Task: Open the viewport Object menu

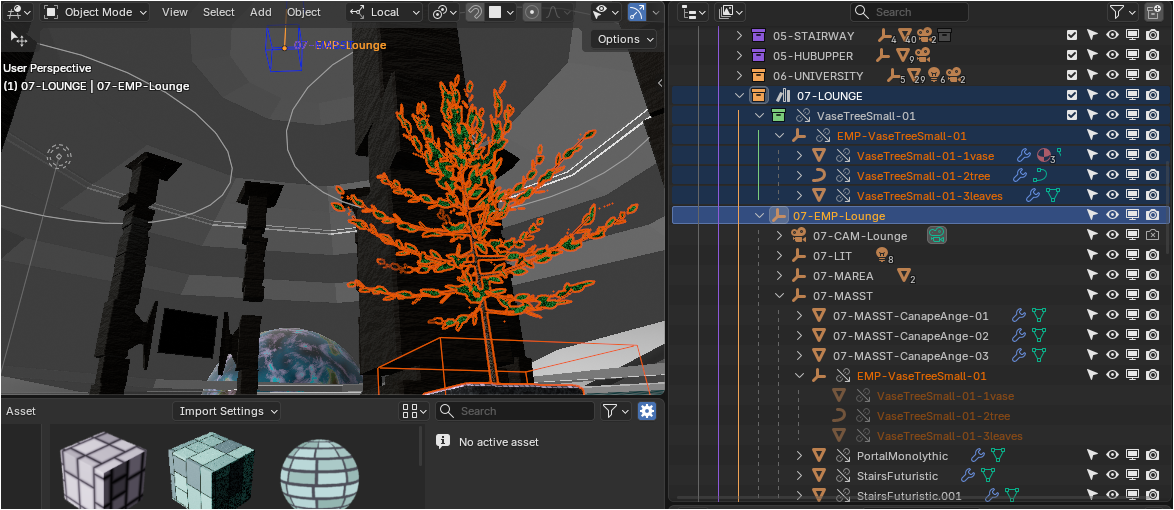Action: pyautogui.click(x=304, y=12)
